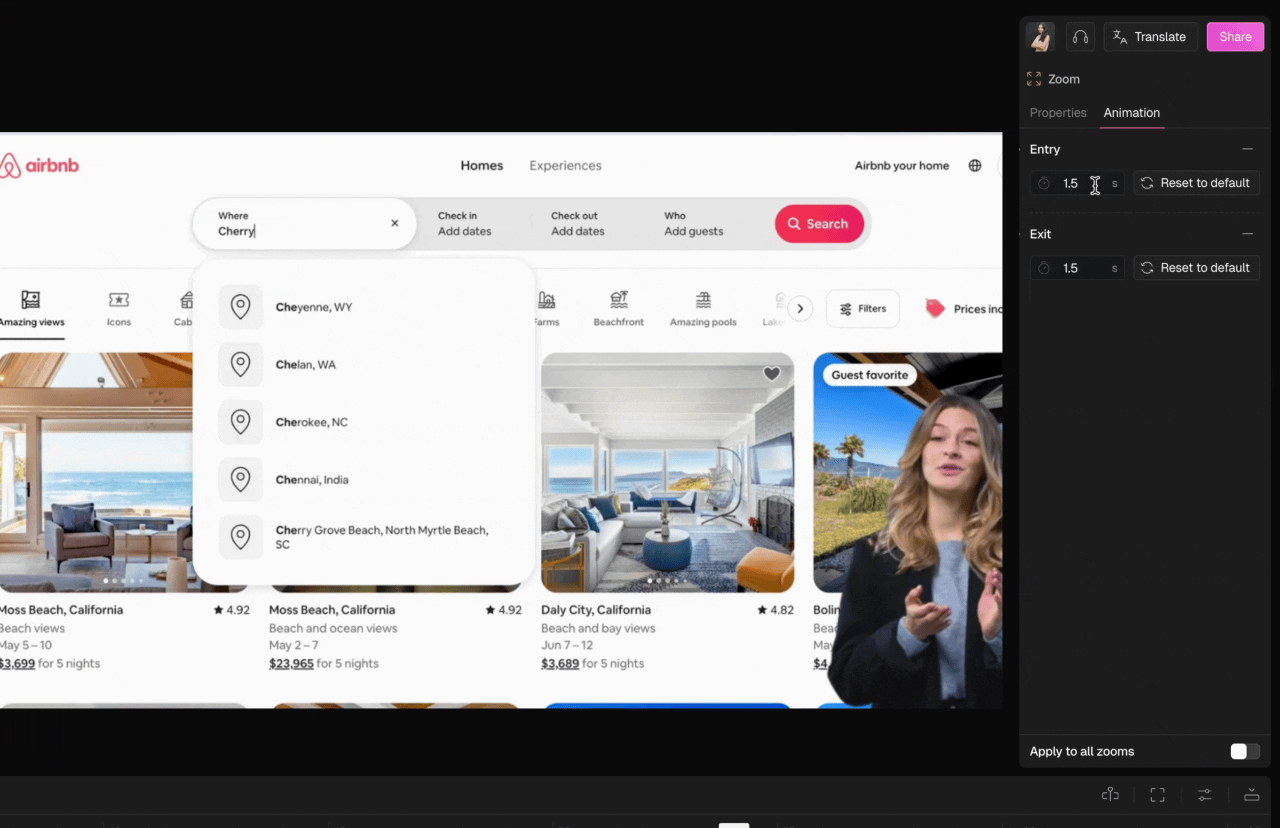Open the Check out date picker
This screenshot has height=828, width=1280.
578,223
